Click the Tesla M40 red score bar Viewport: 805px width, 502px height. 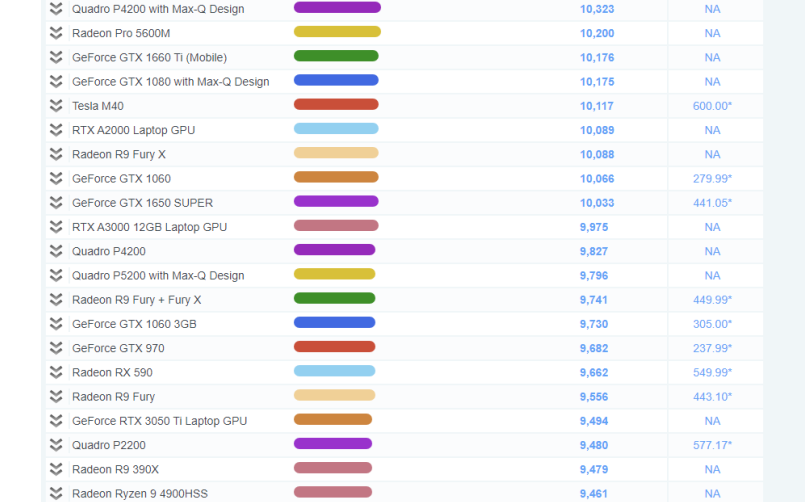[336, 104]
